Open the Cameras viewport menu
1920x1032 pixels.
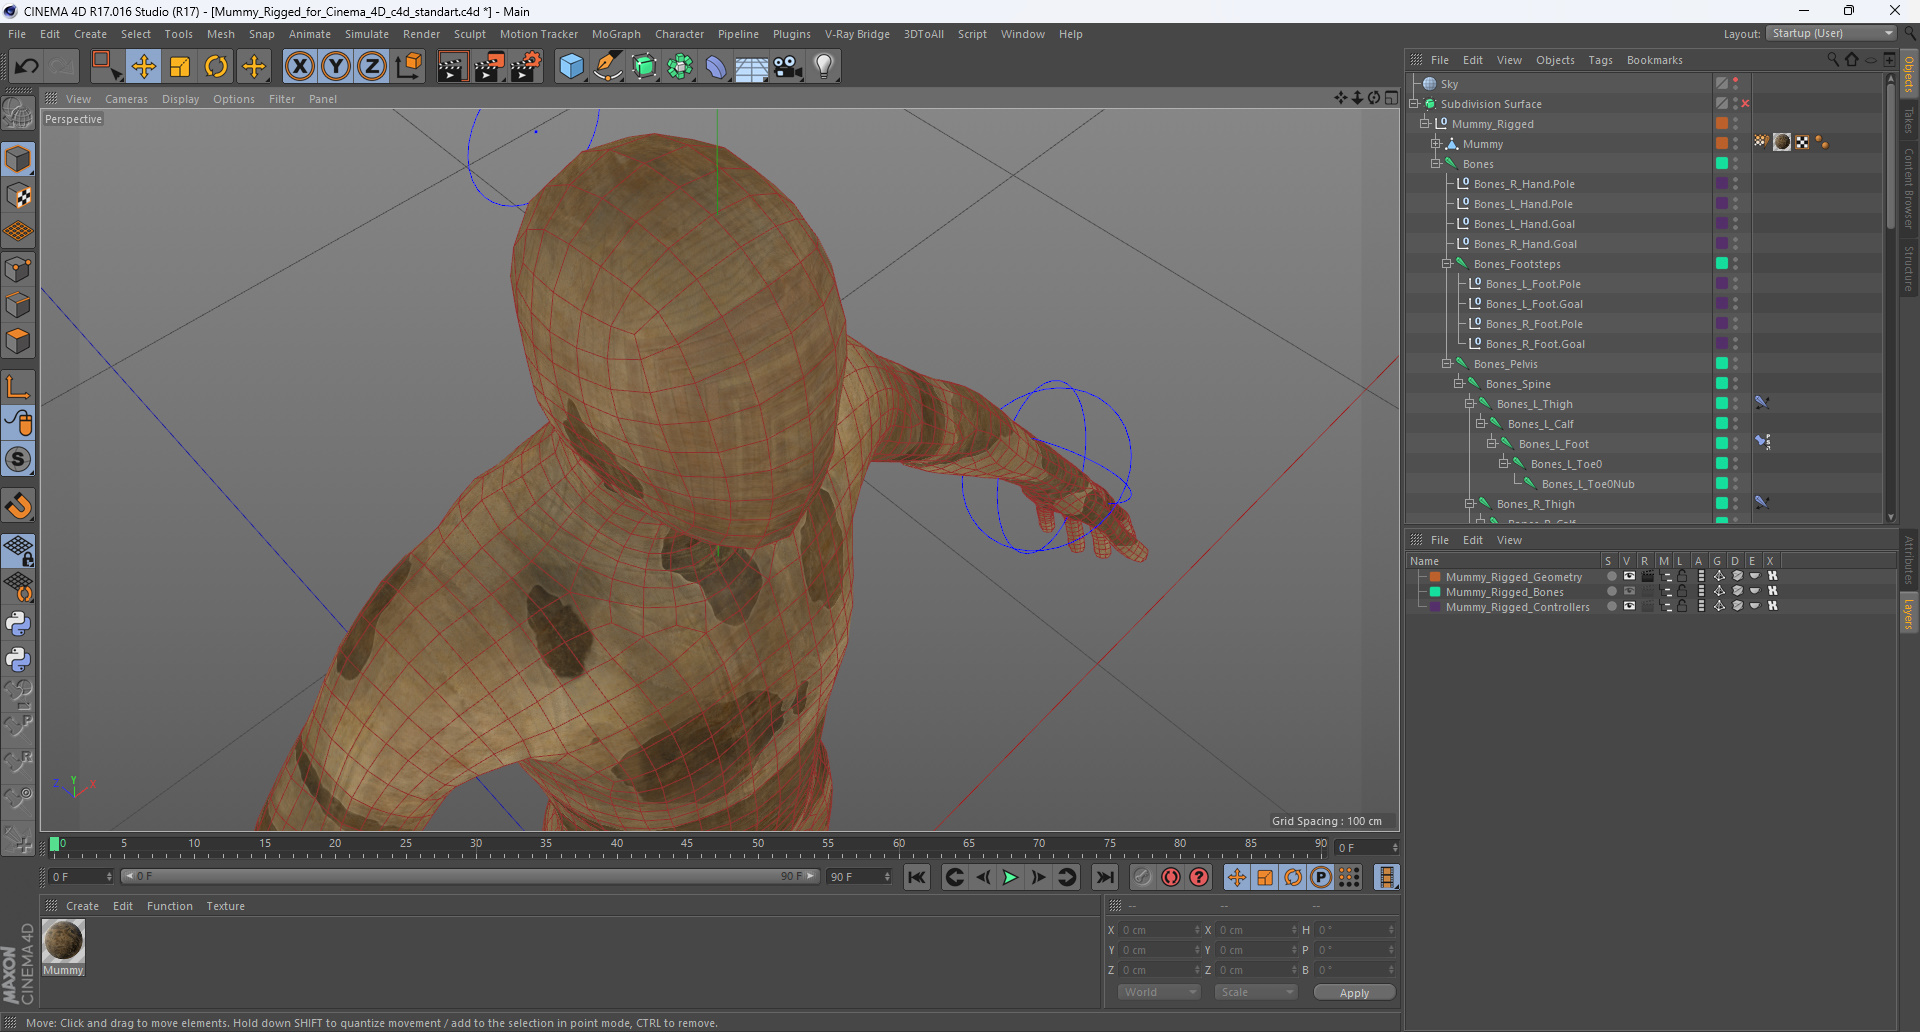(x=126, y=99)
